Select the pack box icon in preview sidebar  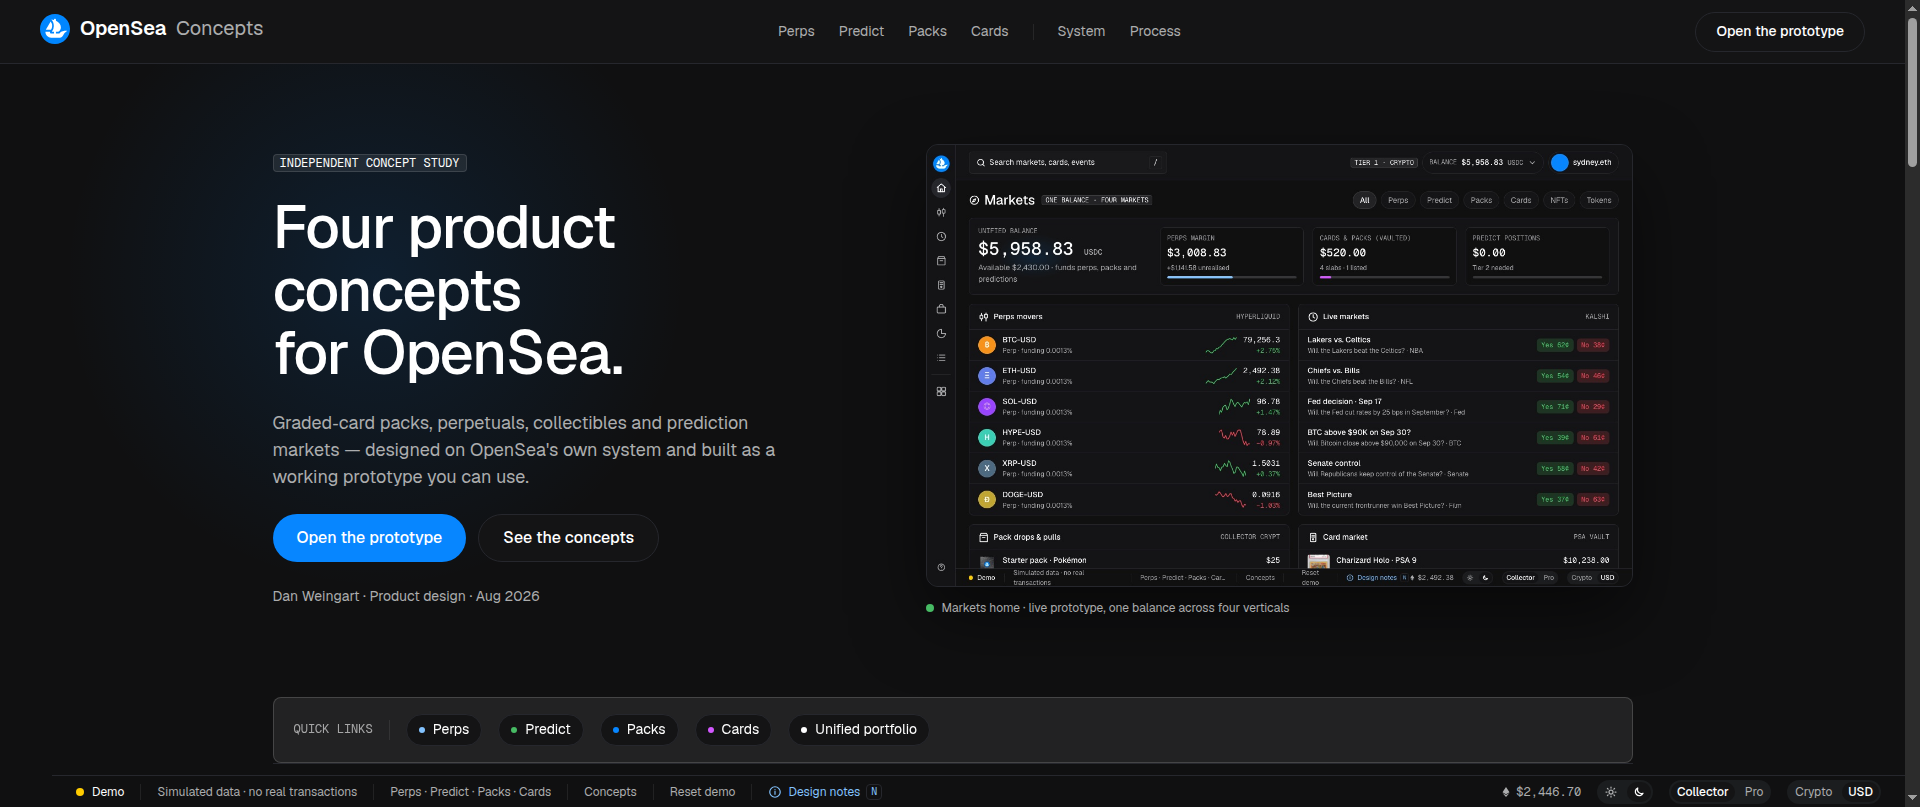click(x=941, y=261)
